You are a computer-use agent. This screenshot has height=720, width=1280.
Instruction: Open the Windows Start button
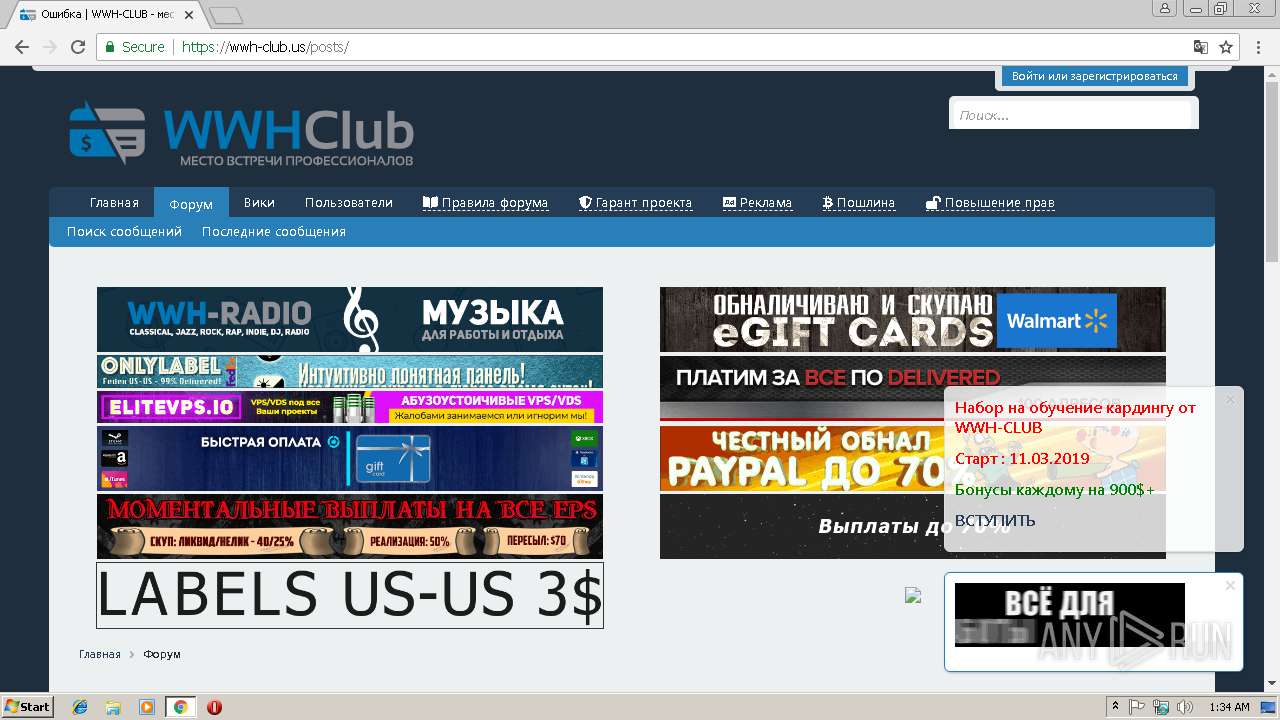(x=27, y=706)
